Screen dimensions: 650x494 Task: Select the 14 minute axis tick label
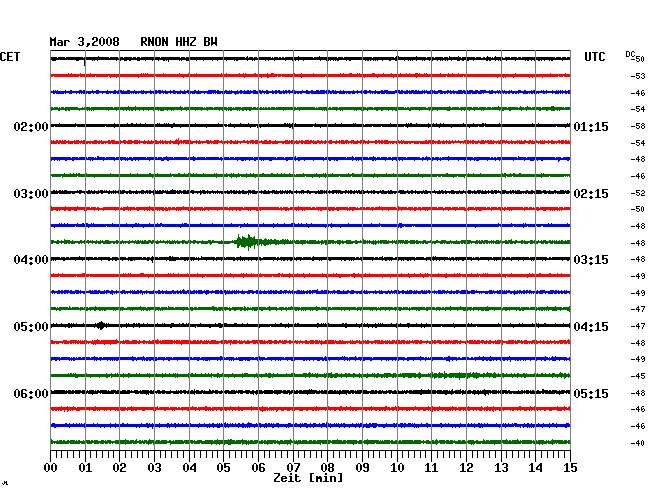tap(535, 467)
